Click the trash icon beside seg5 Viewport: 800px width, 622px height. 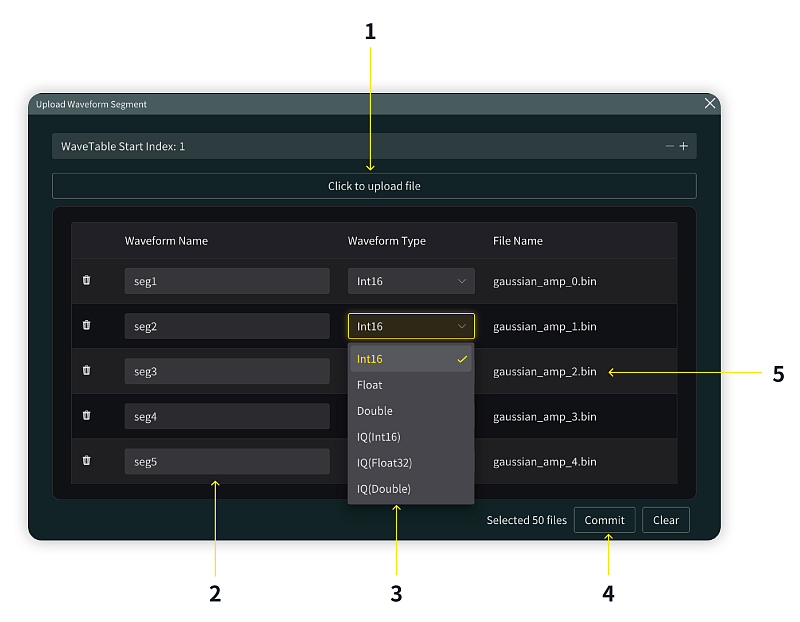(x=86, y=461)
